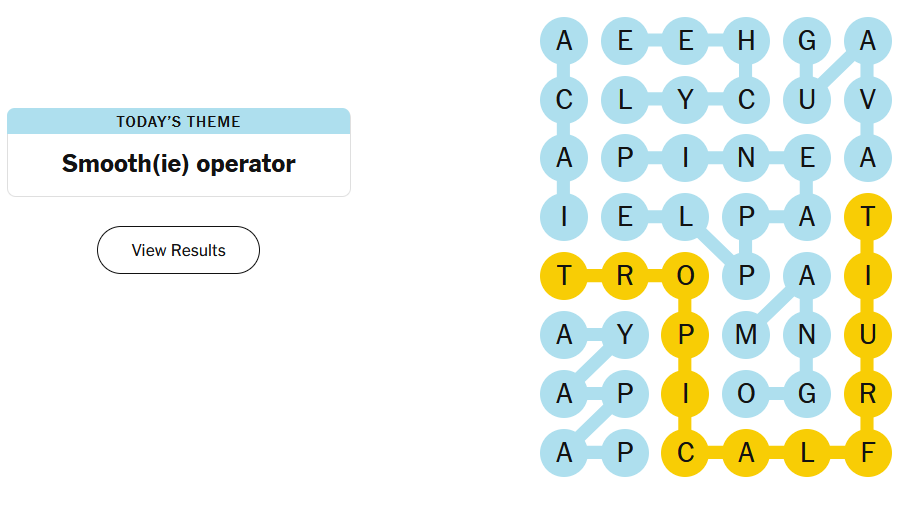Select the G tile in the top row
899x506 pixels.
click(x=807, y=41)
